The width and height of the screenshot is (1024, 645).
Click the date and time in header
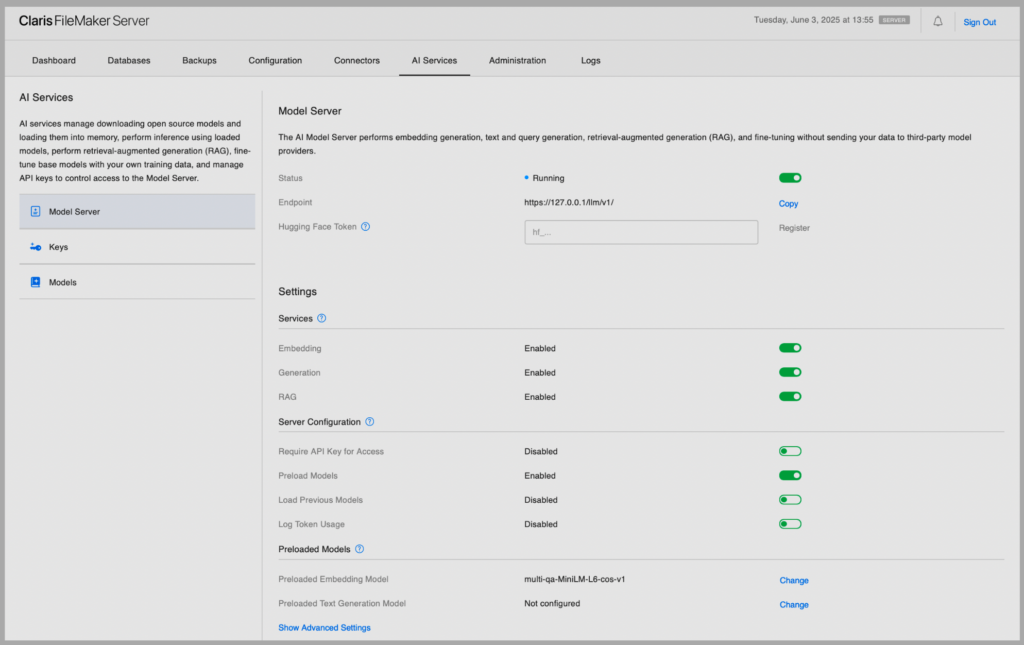(x=813, y=20)
